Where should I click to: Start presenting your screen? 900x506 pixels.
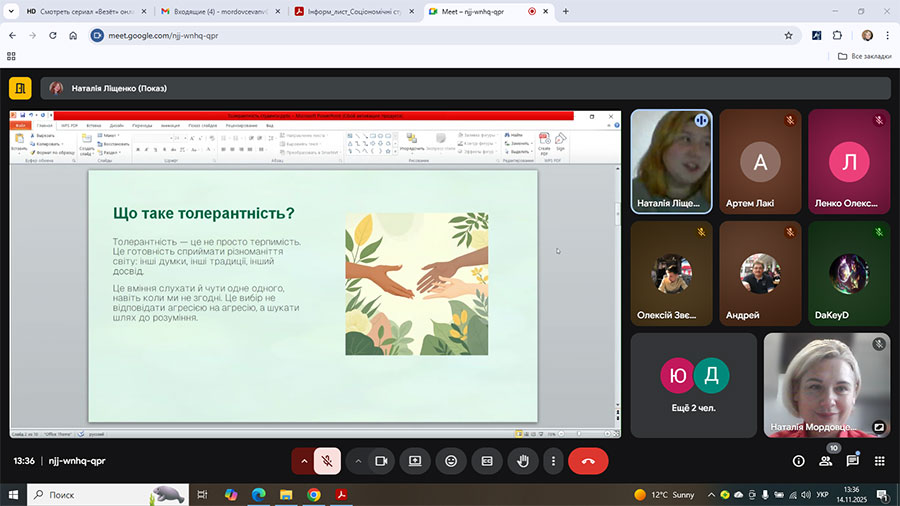[x=415, y=461]
